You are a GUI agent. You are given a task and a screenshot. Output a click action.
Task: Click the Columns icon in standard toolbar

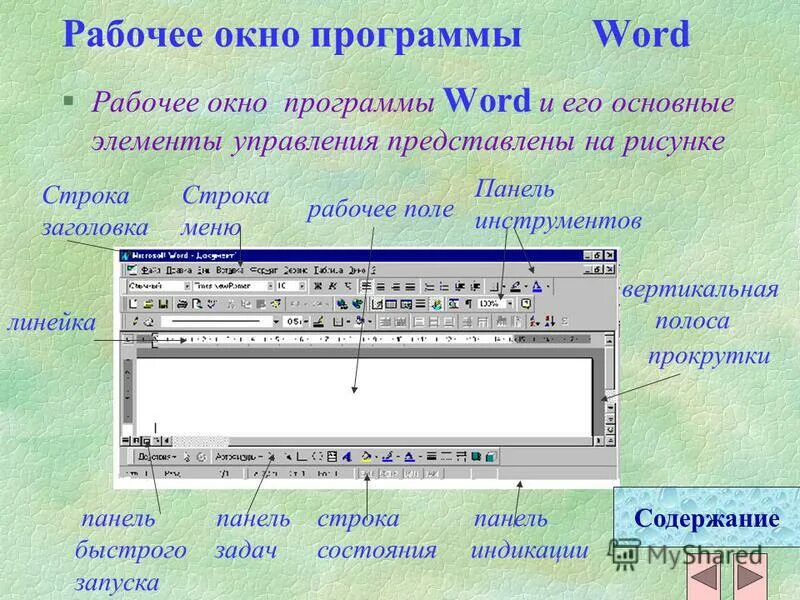point(420,304)
